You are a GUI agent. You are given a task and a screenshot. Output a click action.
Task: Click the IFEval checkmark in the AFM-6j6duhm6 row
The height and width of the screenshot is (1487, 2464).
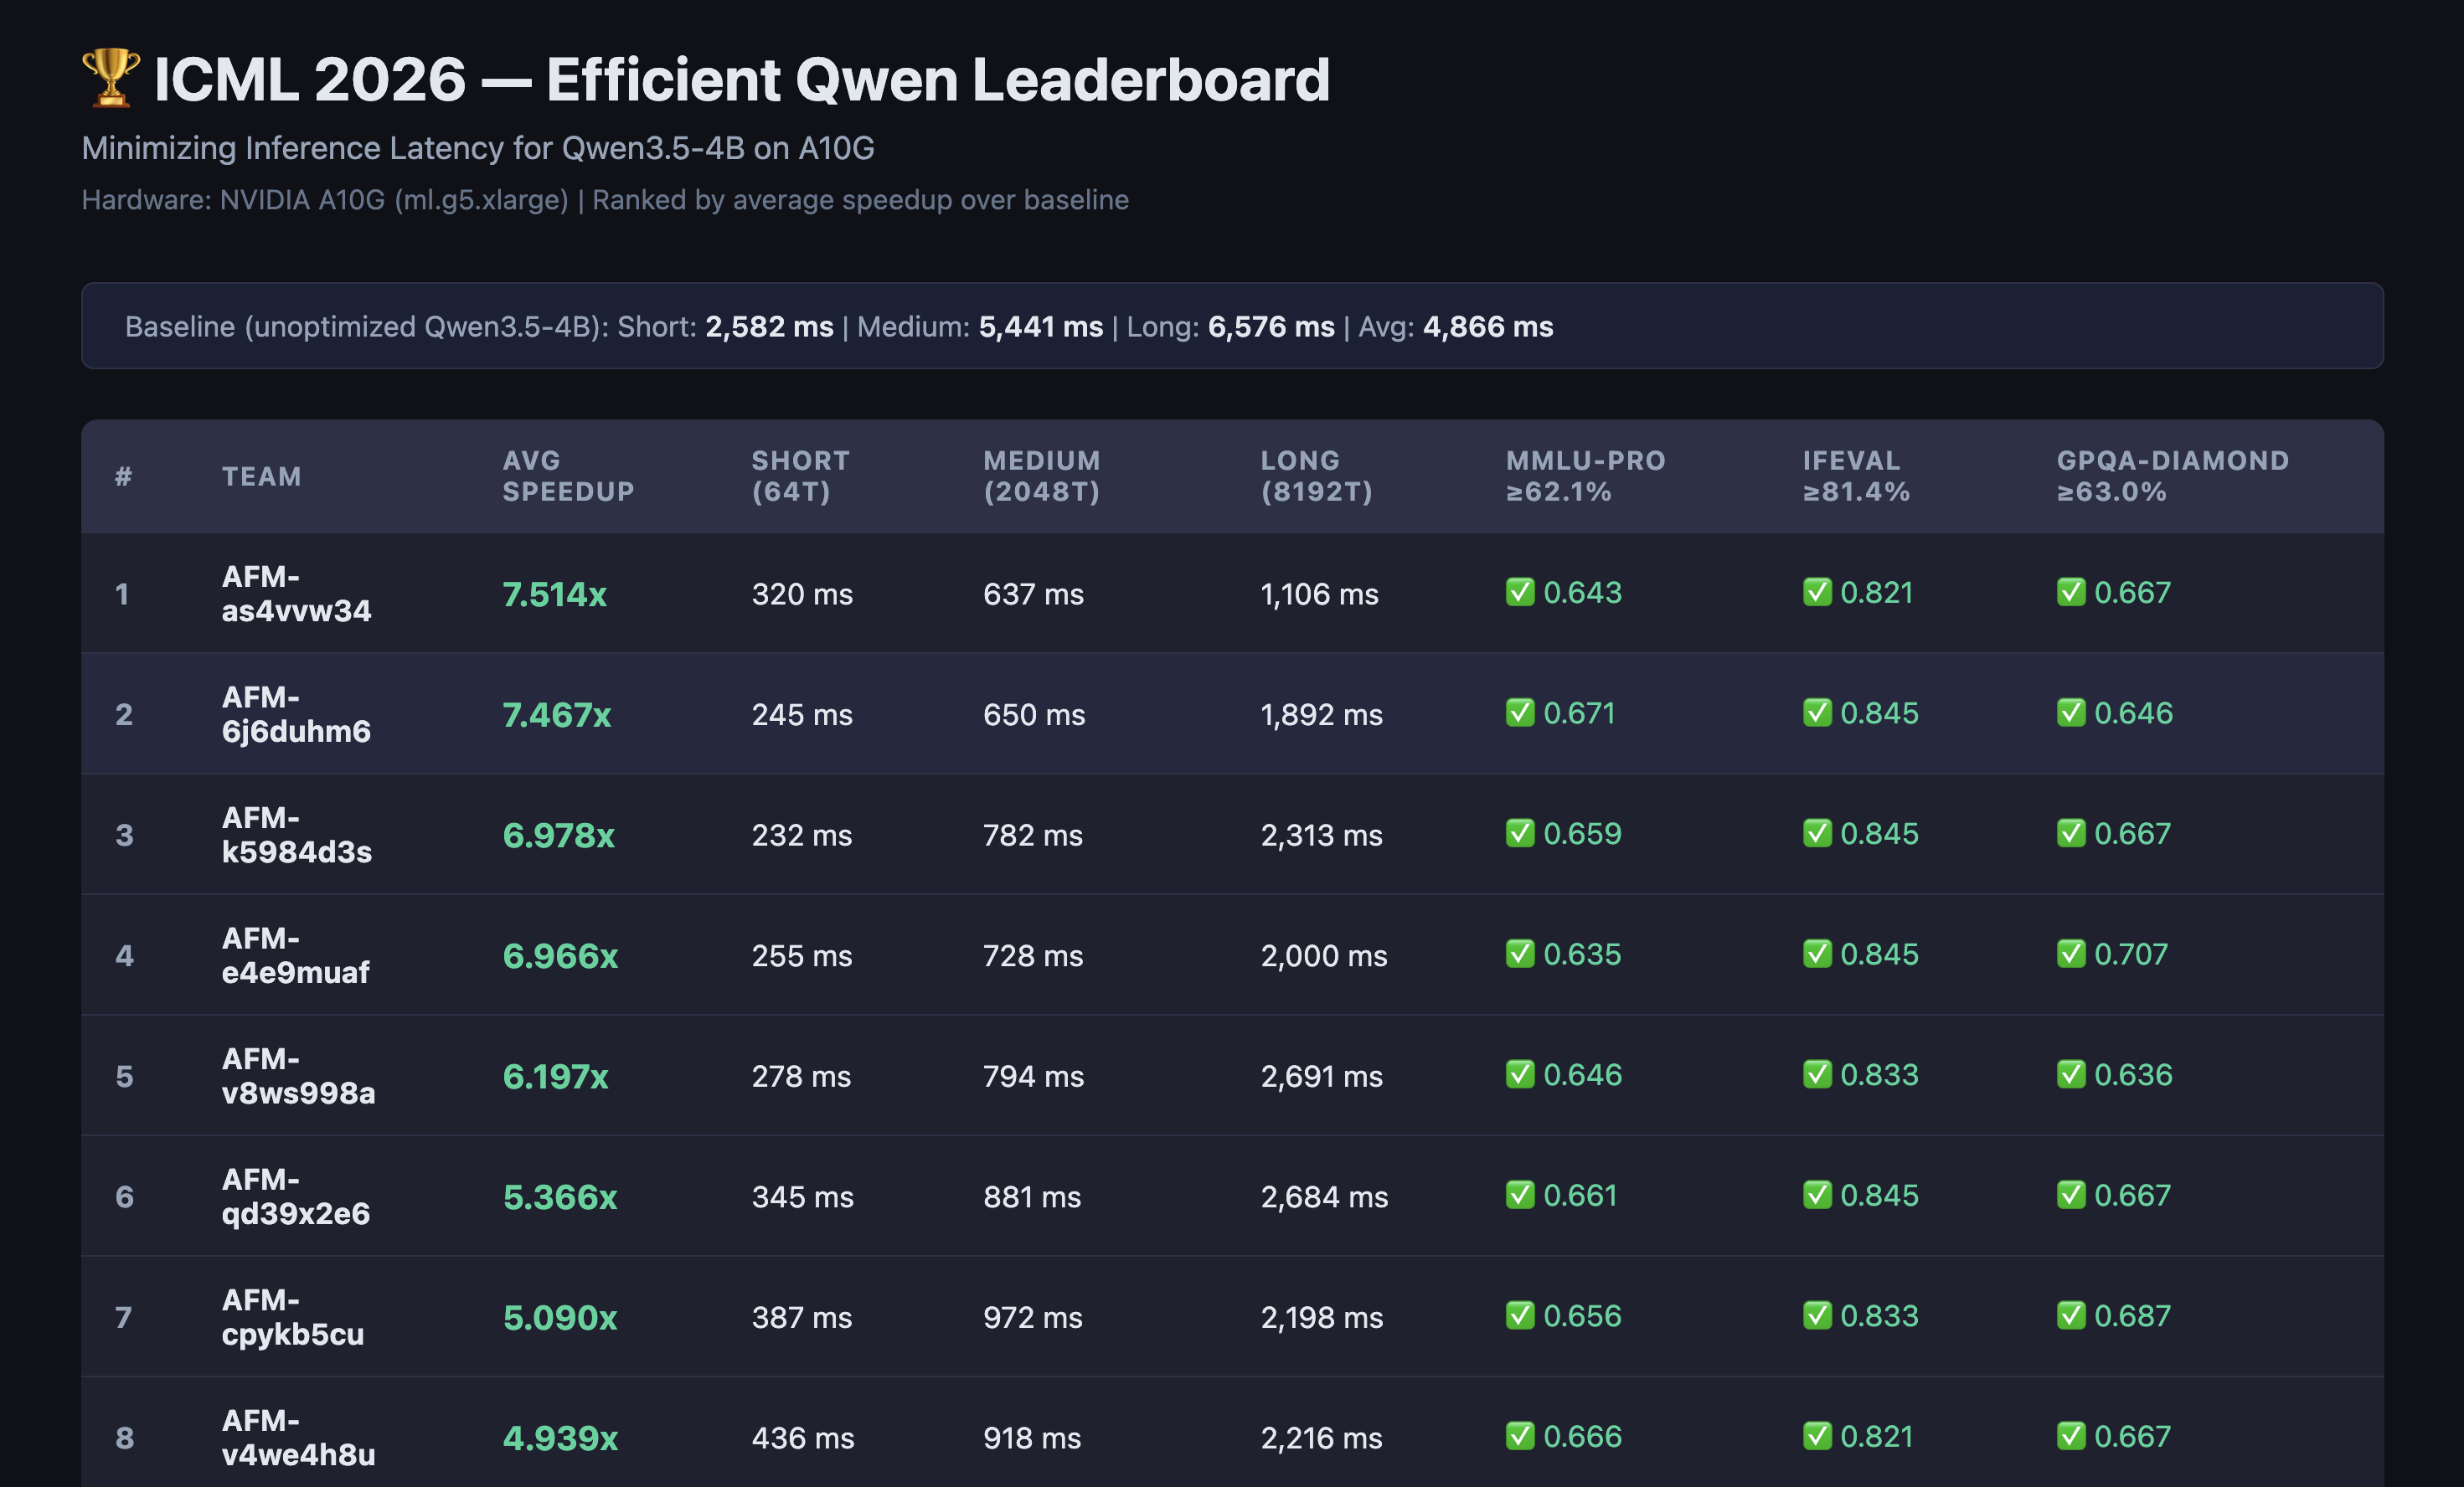(x=1817, y=713)
